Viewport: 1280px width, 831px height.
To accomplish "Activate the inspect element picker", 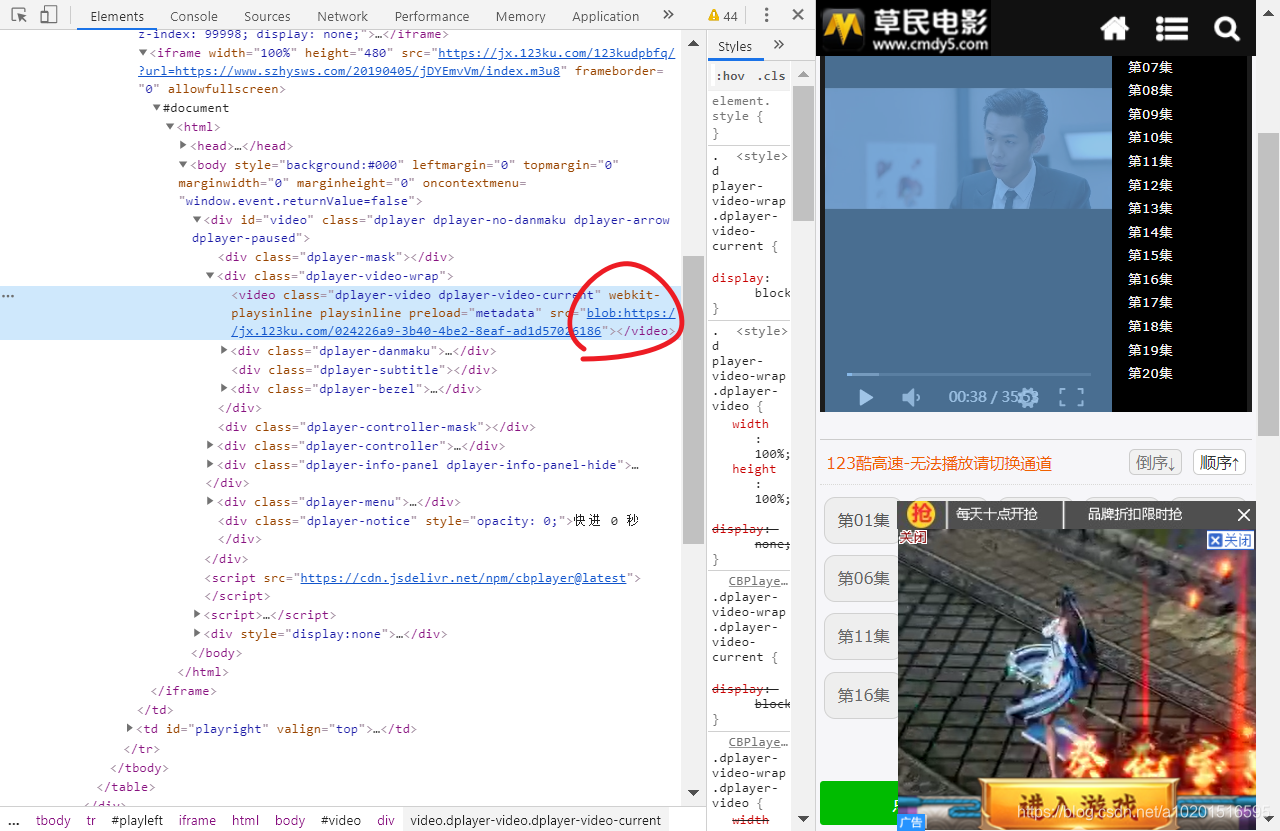I will coord(19,15).
